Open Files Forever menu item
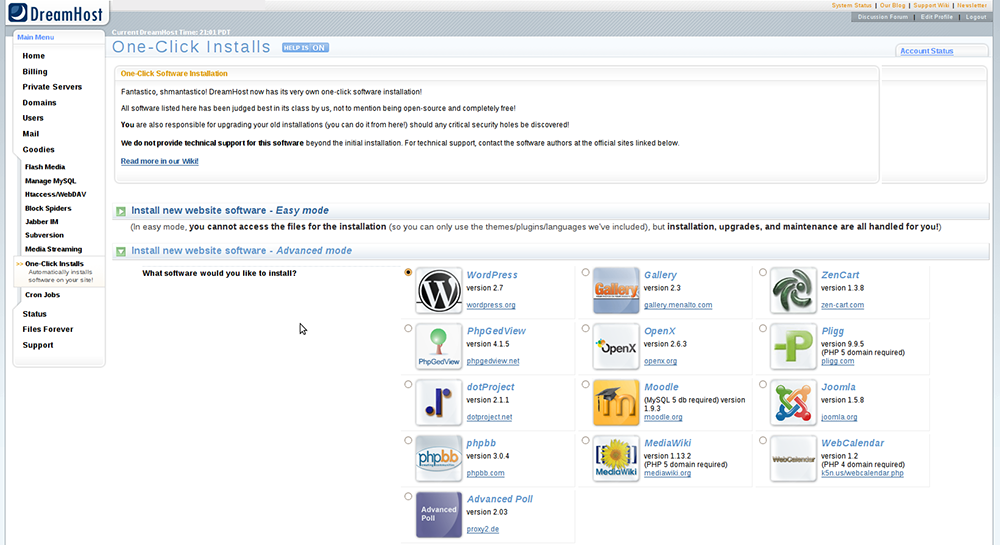The width and height of the screenshot is (1000, 545). click(x=48, y=330)
